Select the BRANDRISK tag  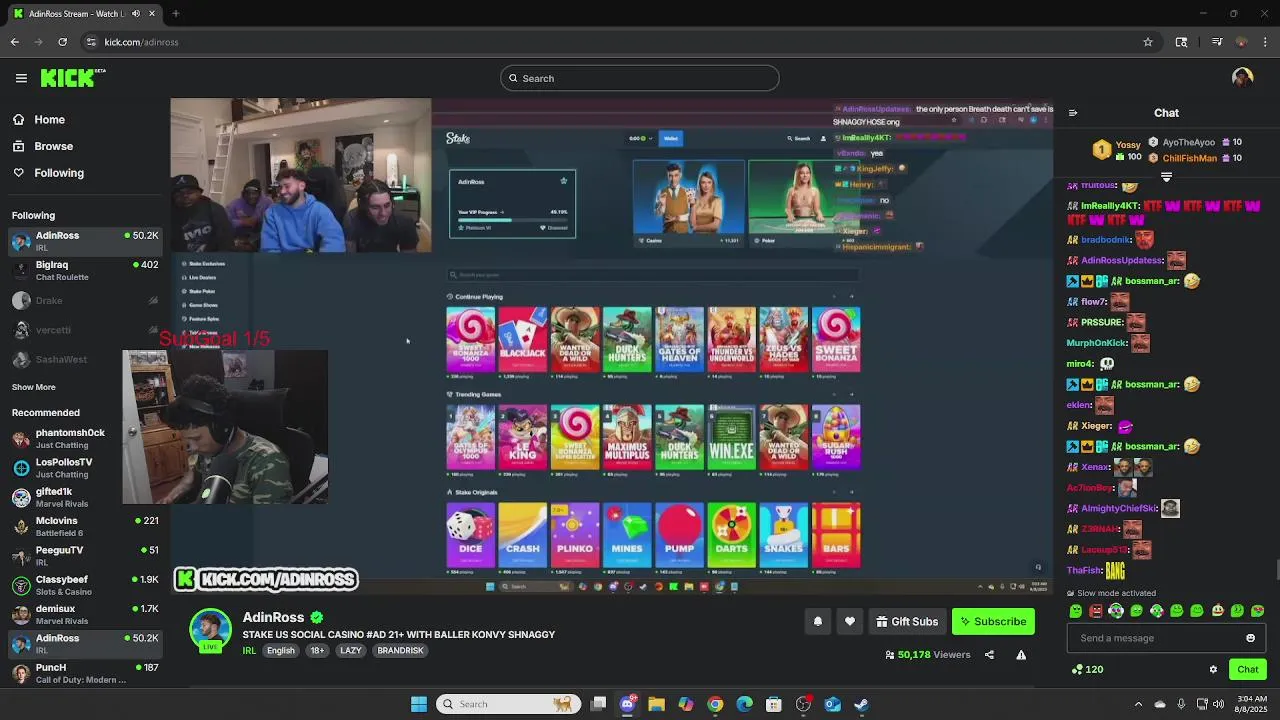click(401, 650)
